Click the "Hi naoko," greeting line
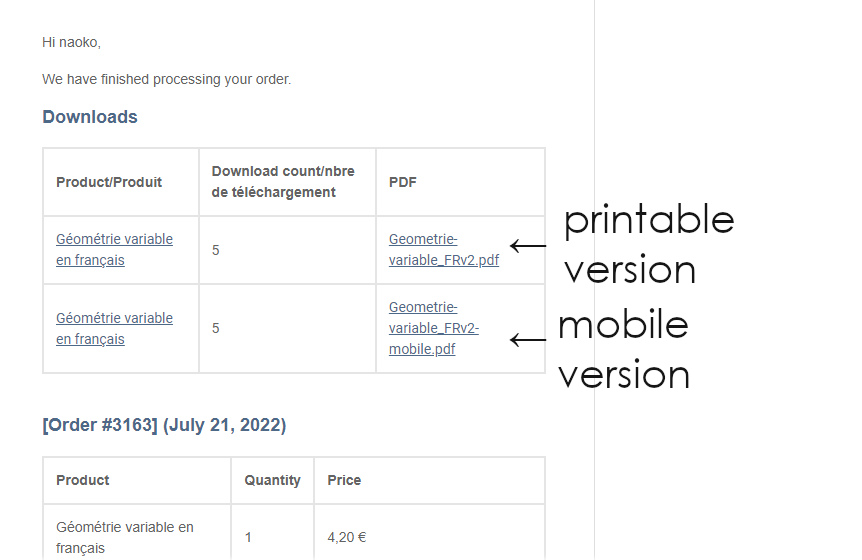 (x=71, y=42)
